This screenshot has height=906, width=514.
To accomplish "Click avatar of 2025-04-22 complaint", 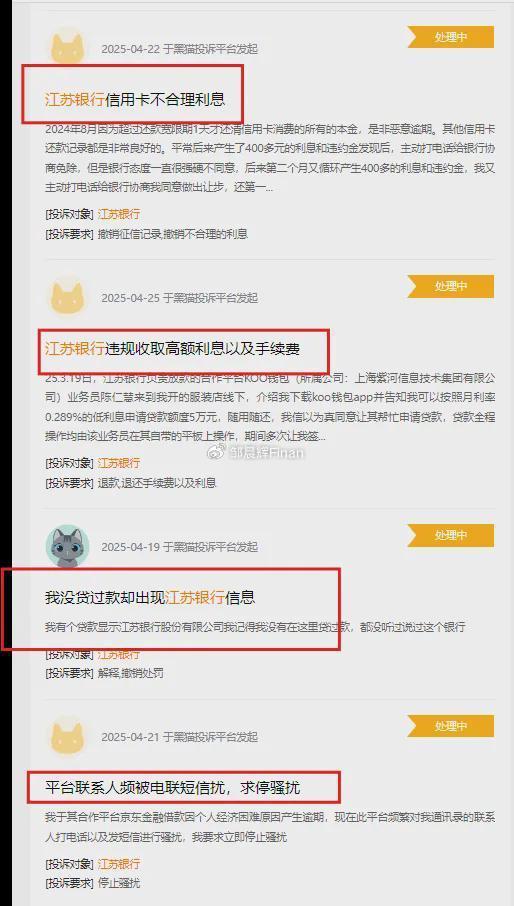I will pyautogui.click(x=68, y=49).
